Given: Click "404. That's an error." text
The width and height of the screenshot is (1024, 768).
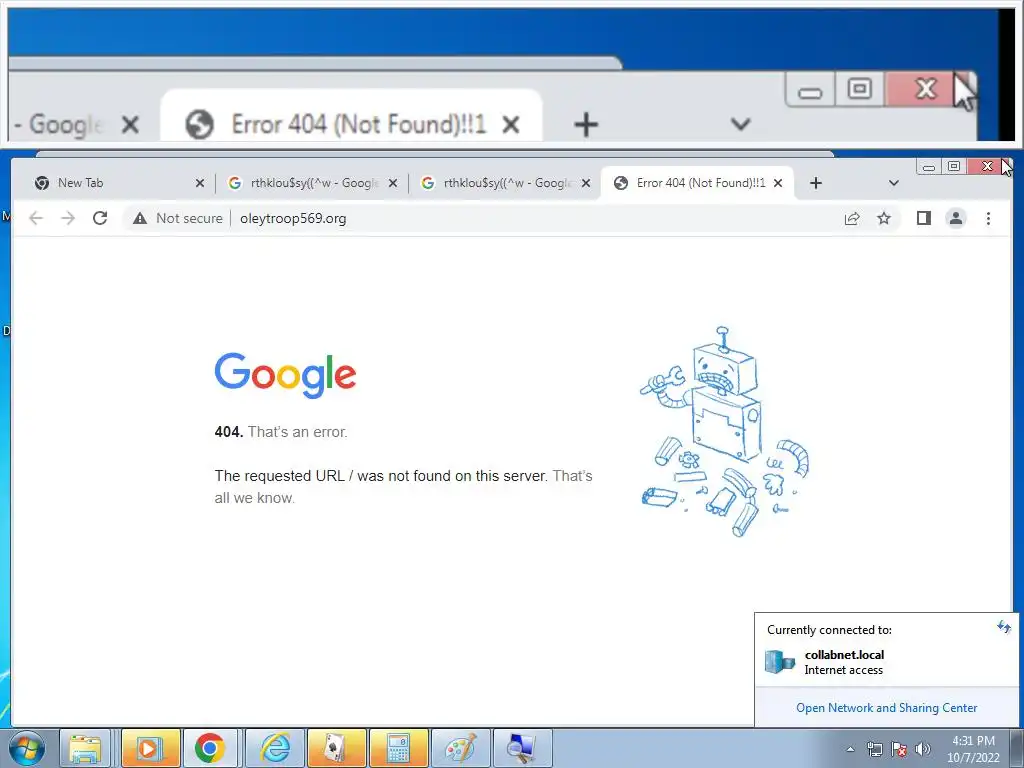Looking at the screenshot, I should tap(281, 432).
